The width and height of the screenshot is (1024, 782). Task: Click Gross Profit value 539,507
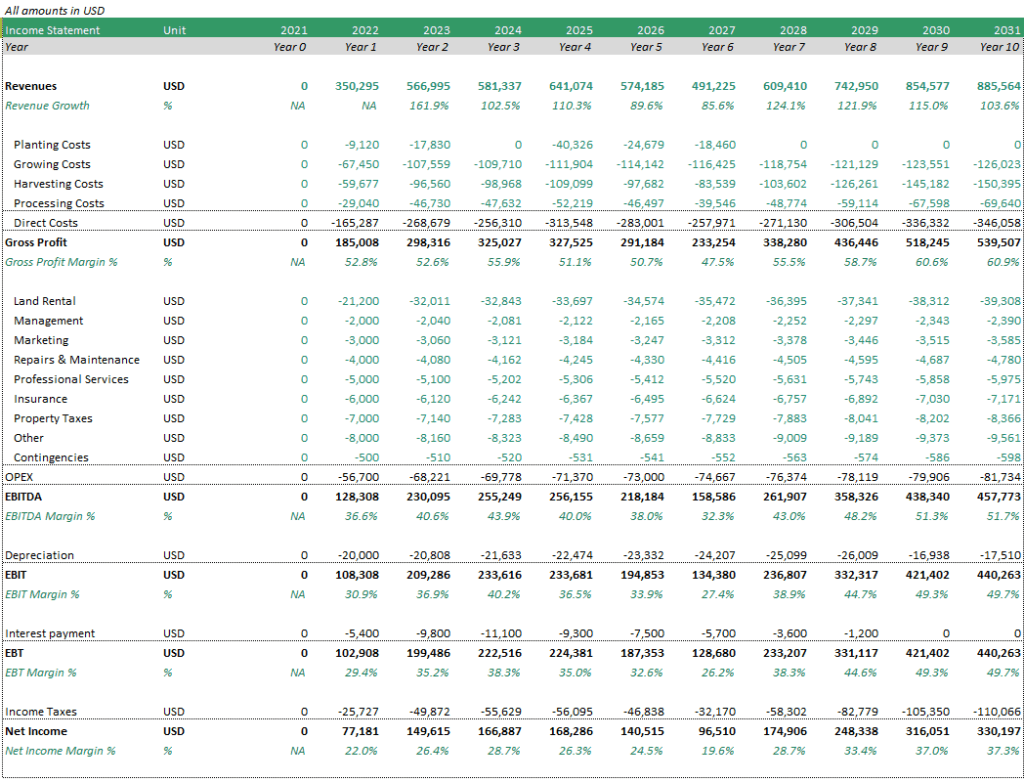click(x=999, y=243)
